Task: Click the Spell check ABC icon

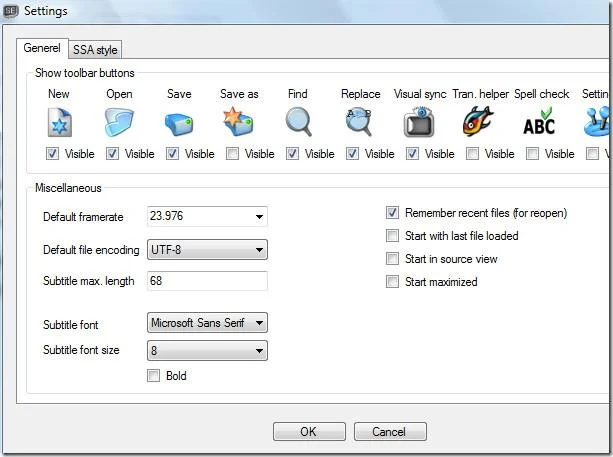Action: tap(539, 122)
